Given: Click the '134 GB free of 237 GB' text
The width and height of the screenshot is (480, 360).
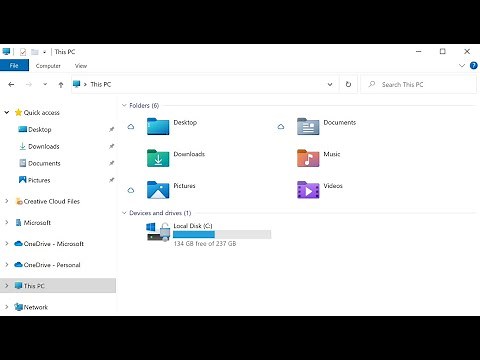Looking at the screenshot, I should pos(205,244).
